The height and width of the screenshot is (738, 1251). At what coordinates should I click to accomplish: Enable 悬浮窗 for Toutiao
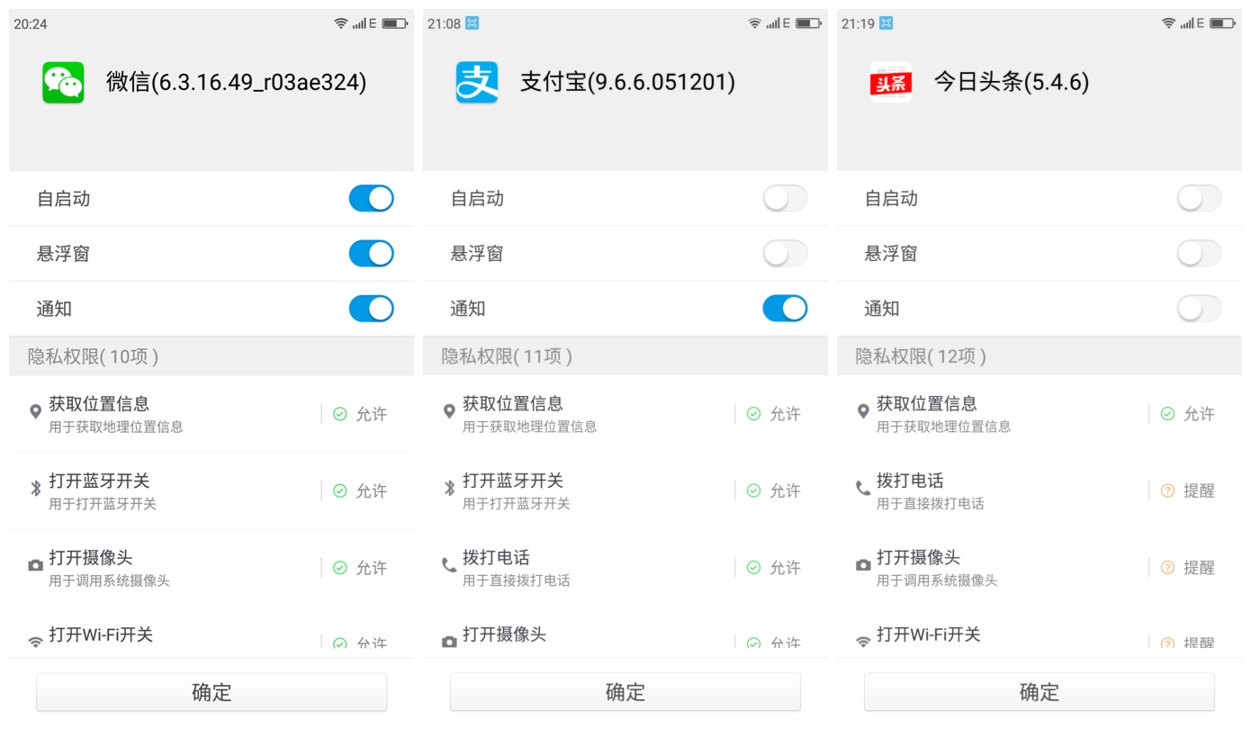pyautogui.click(x=1199, y=253)
